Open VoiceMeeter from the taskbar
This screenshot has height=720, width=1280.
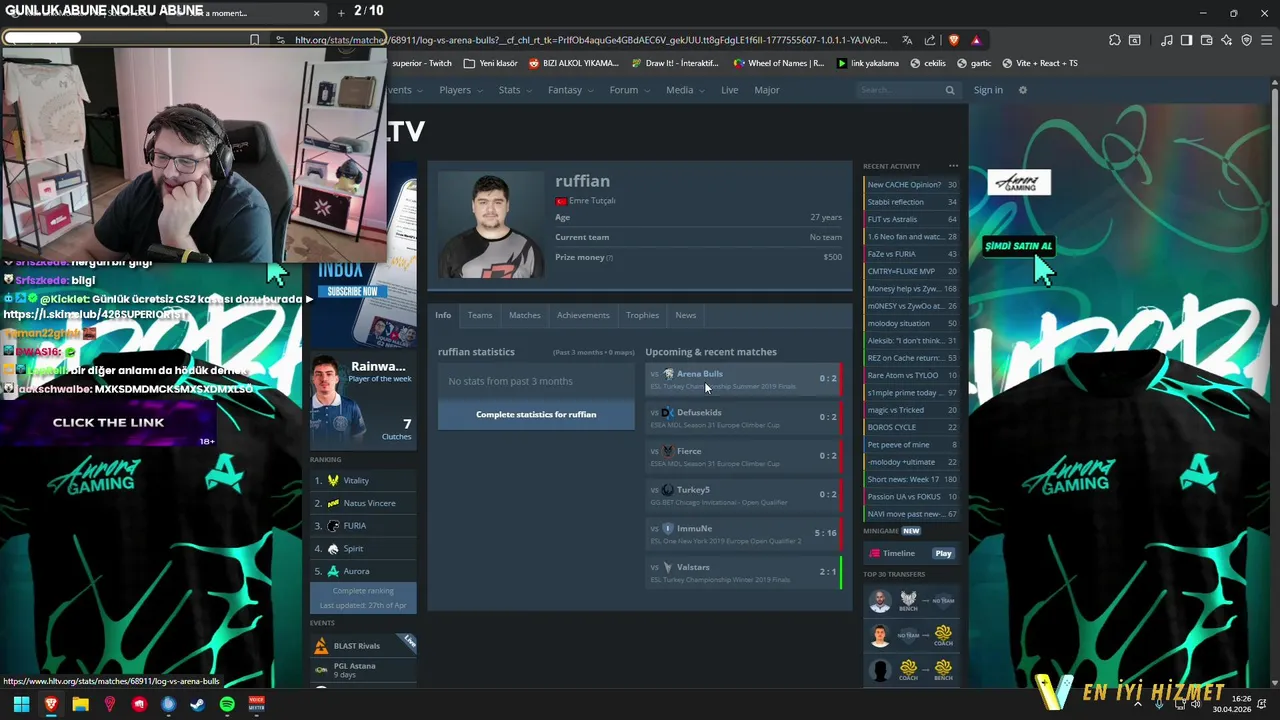(256, 704)
